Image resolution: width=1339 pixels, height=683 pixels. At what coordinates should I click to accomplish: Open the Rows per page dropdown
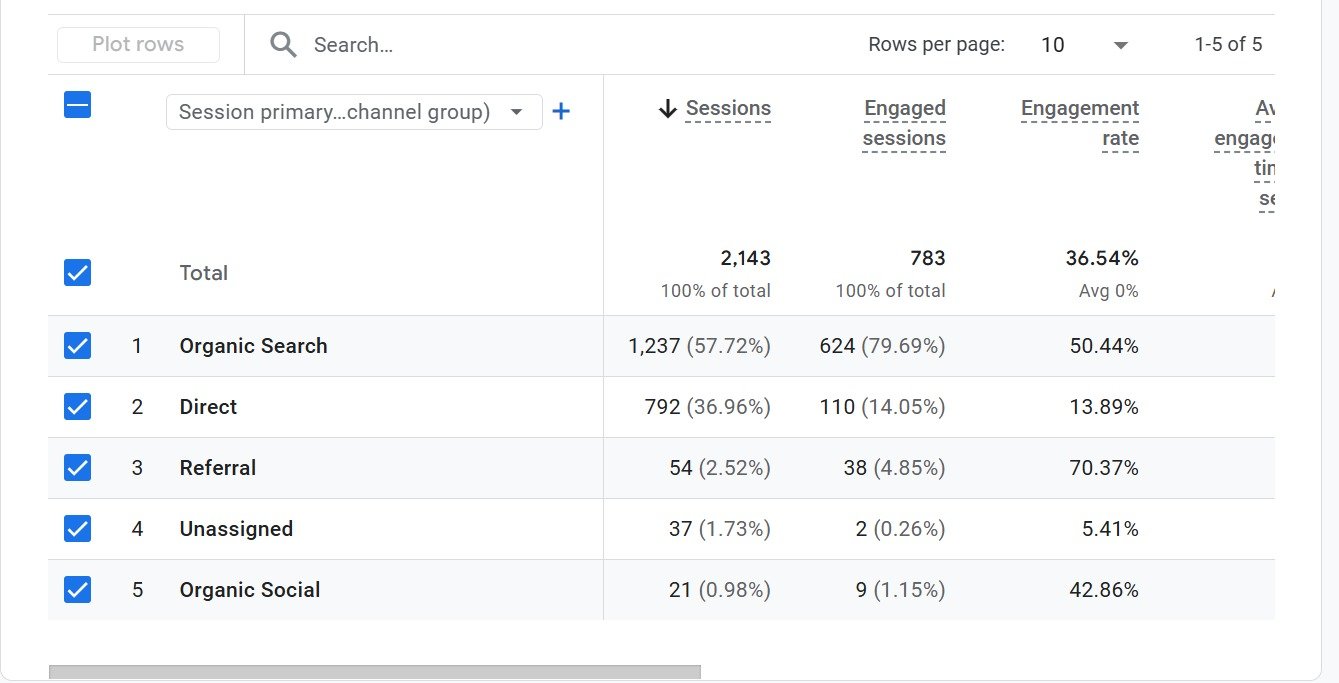click(1084, 45)
